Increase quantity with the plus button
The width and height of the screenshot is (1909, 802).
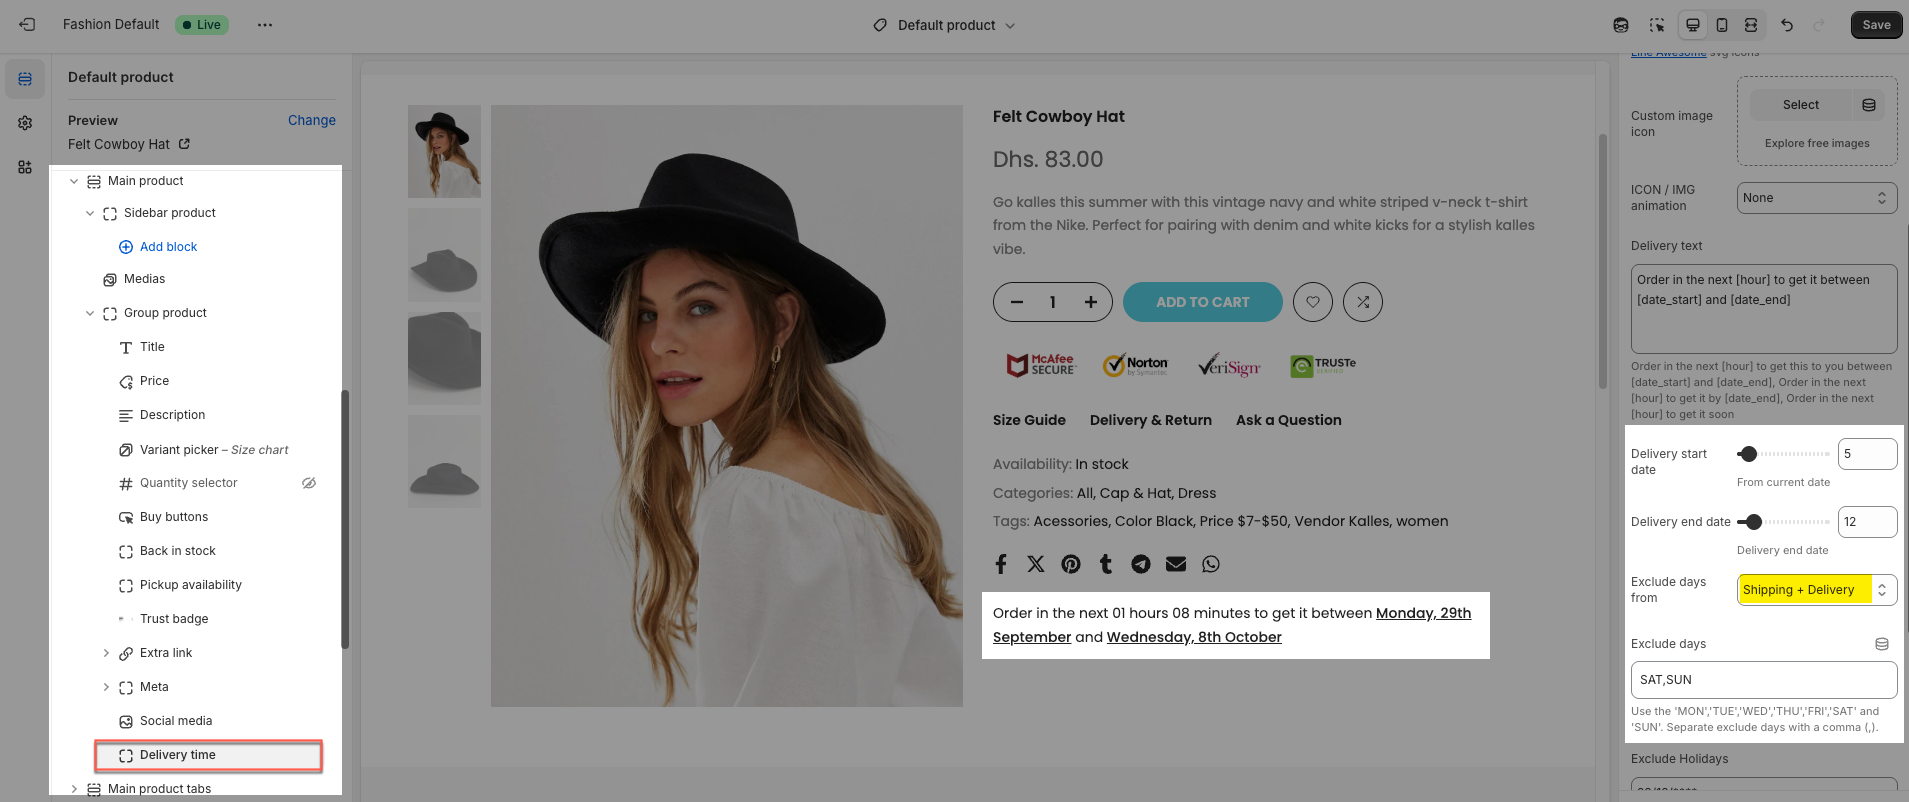1091,302
